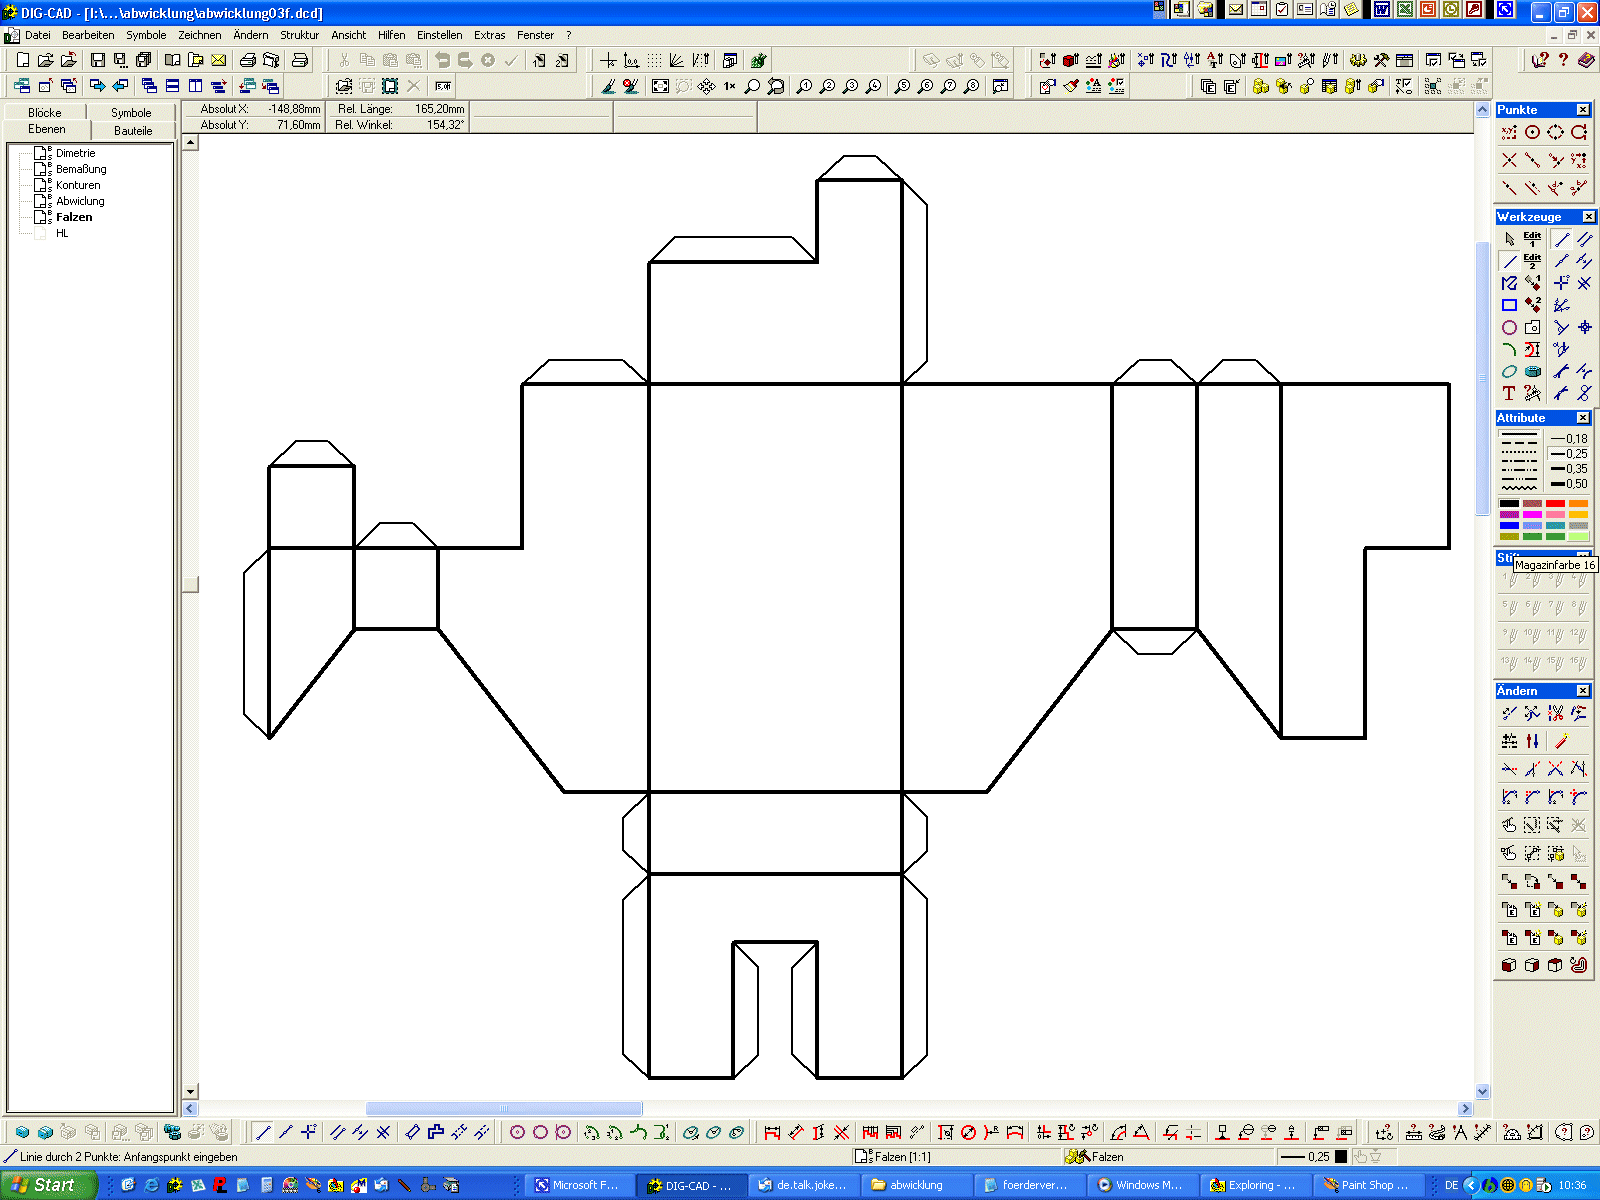Click the zoom magnifier icon
1600x1200 pixels.
(752, 87)
